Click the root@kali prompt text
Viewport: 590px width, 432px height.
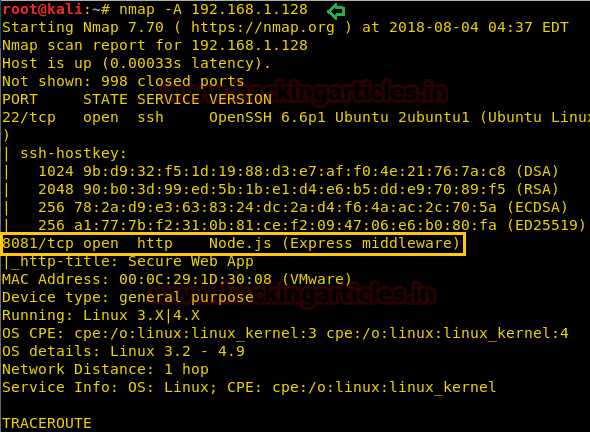[x=42, y=9]
